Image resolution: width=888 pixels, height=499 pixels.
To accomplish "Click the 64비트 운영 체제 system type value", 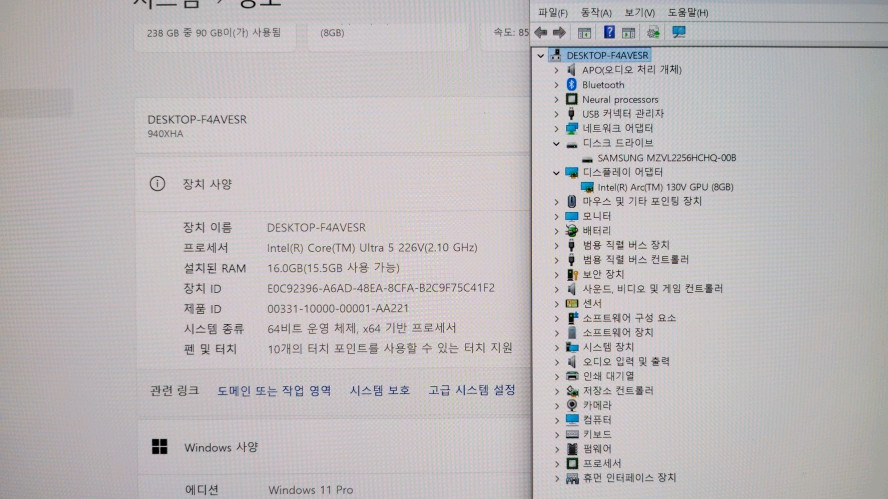I will point(361,328).
